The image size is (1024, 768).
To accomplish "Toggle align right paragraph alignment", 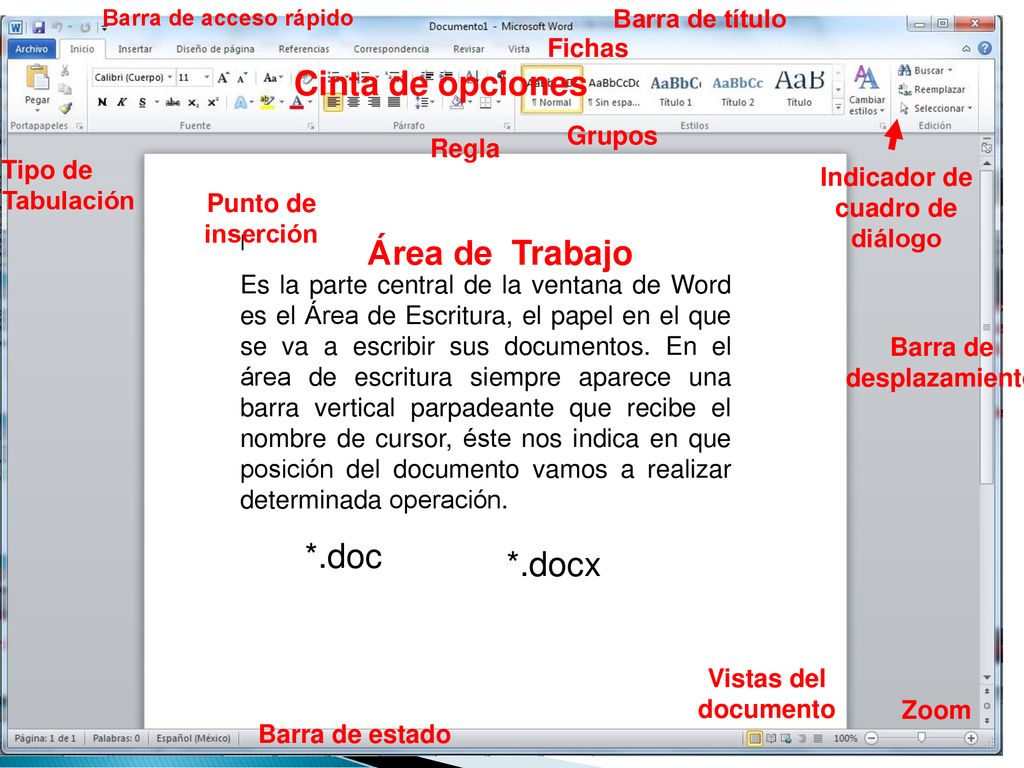I will click(x=374, y=103).
